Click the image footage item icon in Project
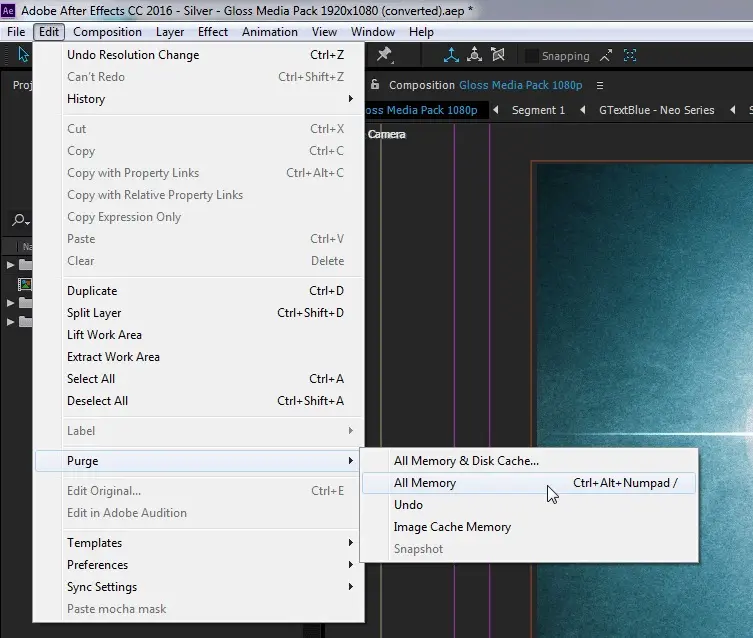The image size is (753, 638). pos(26,284)
